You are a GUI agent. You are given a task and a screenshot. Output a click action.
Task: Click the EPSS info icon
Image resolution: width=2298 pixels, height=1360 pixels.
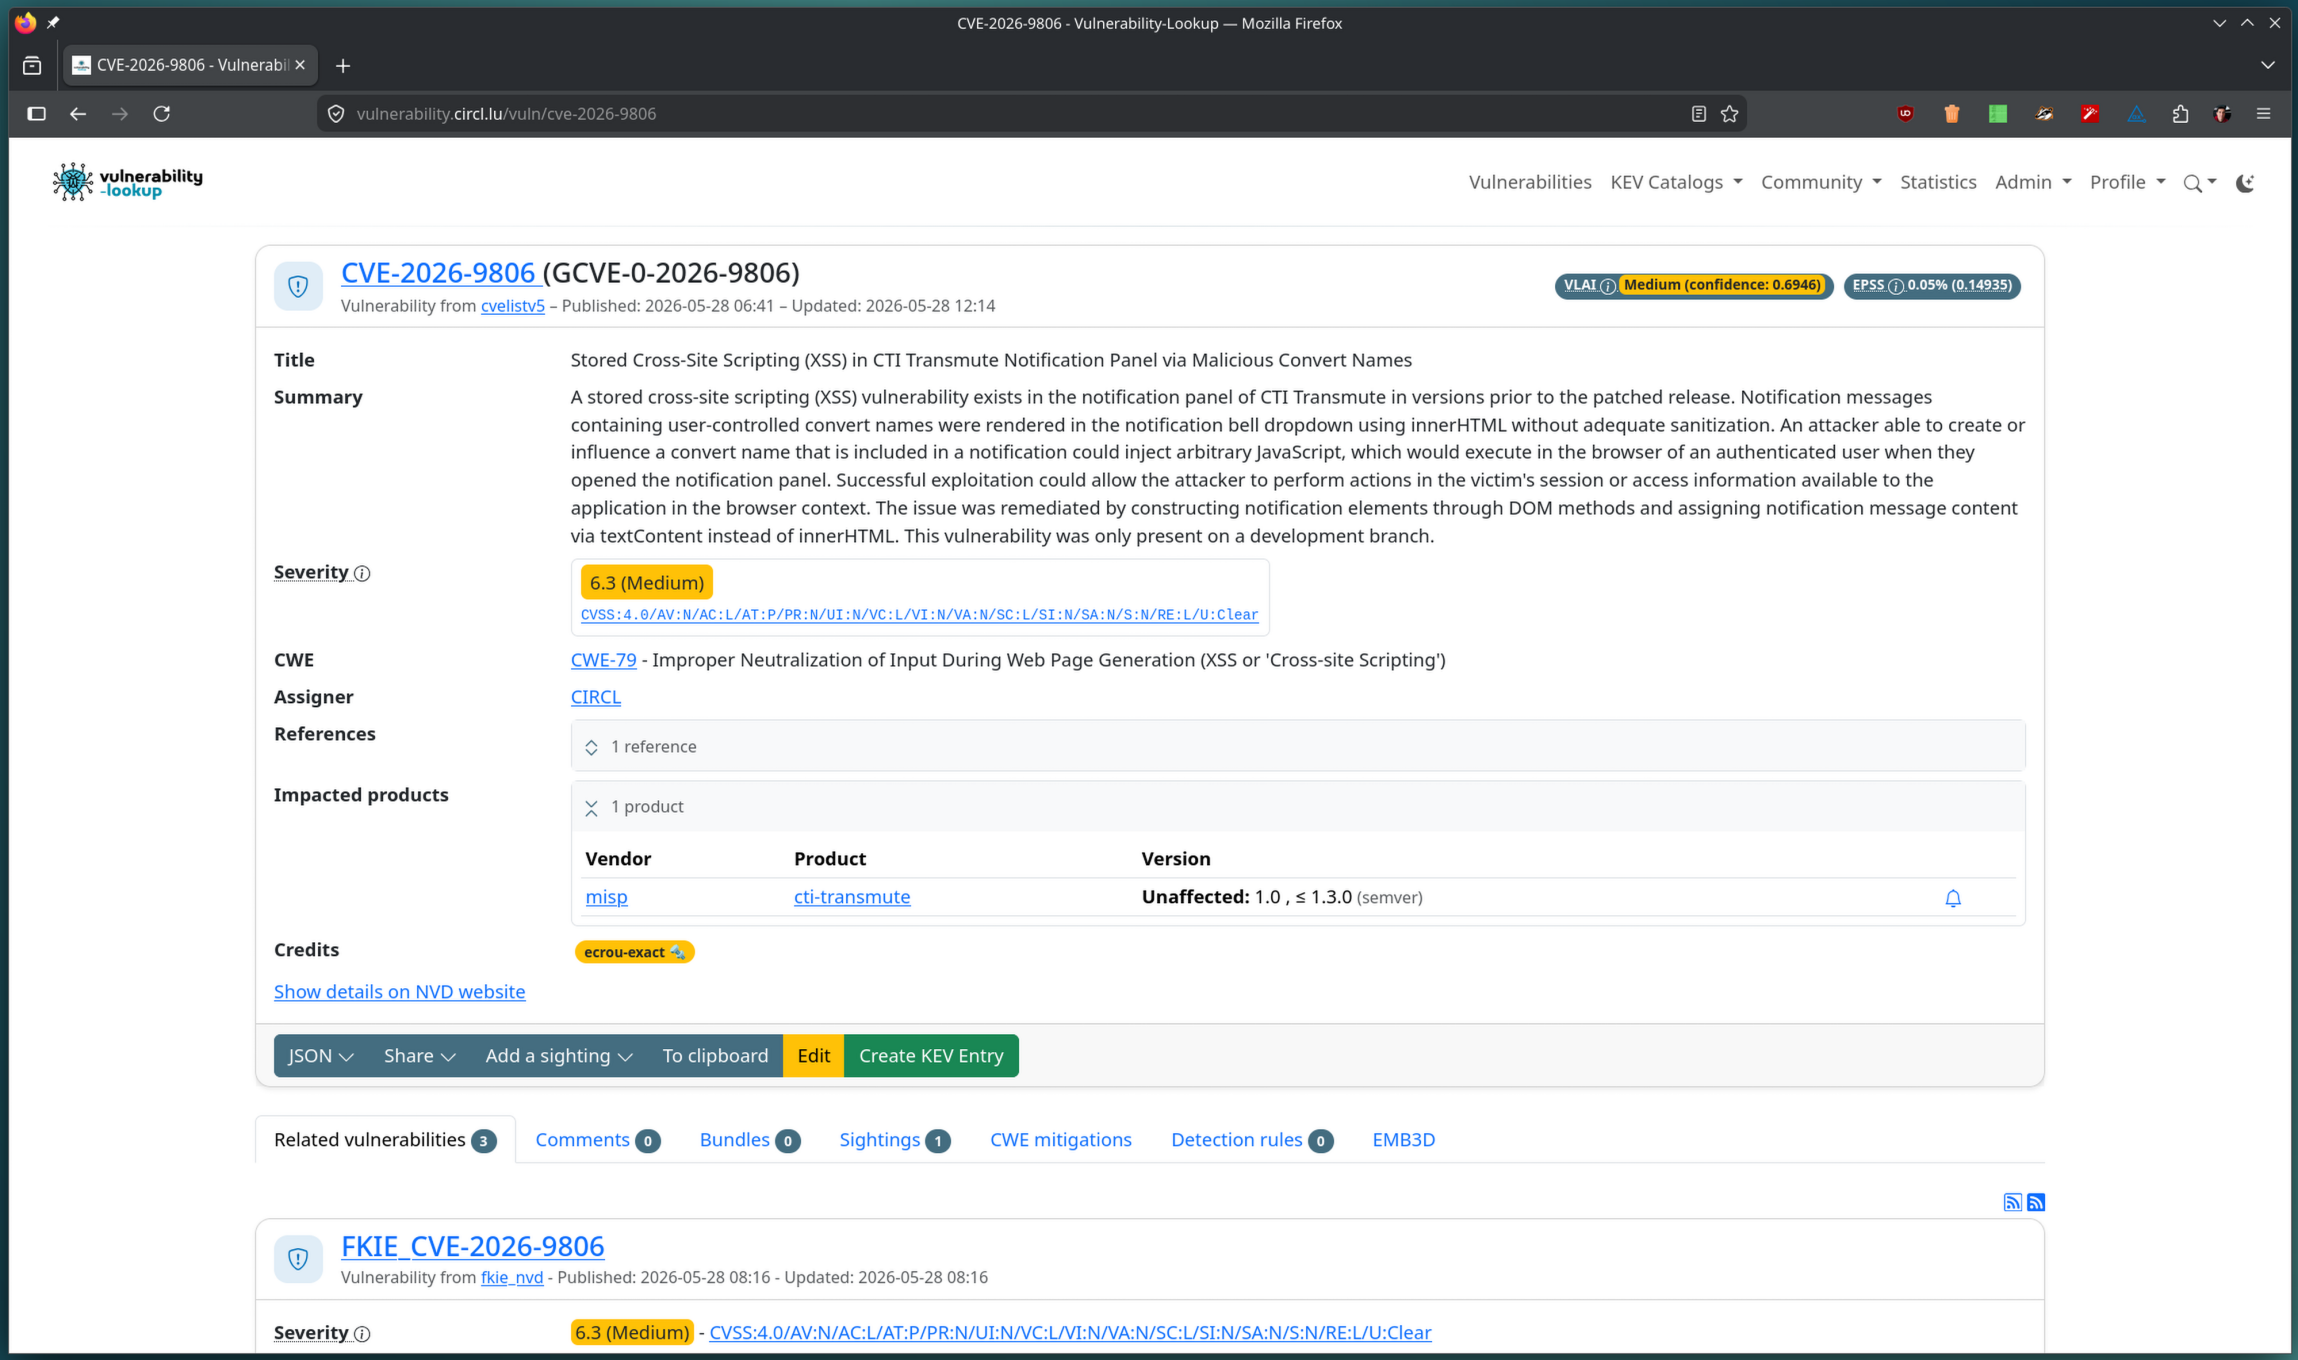1895,286
